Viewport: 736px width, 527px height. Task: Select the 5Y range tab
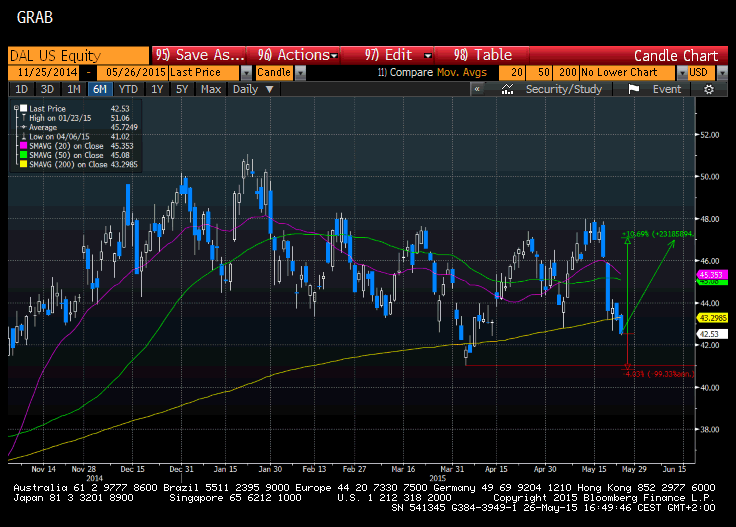182,89
